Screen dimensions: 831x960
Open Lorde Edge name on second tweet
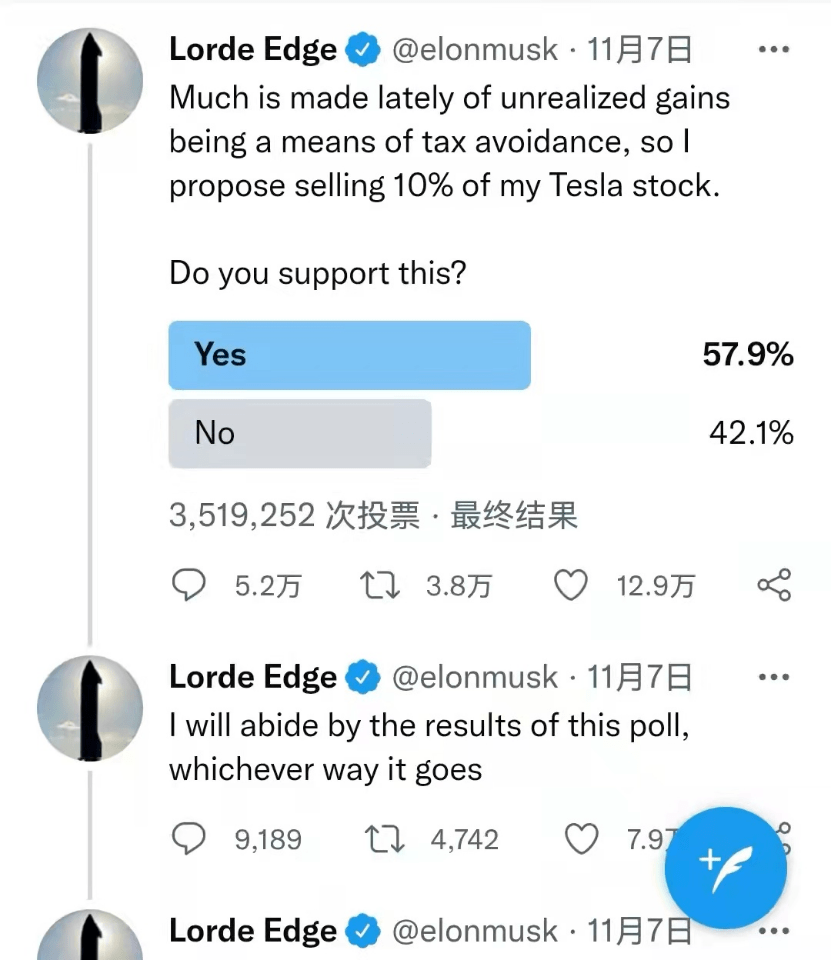(x=253, y=678)
